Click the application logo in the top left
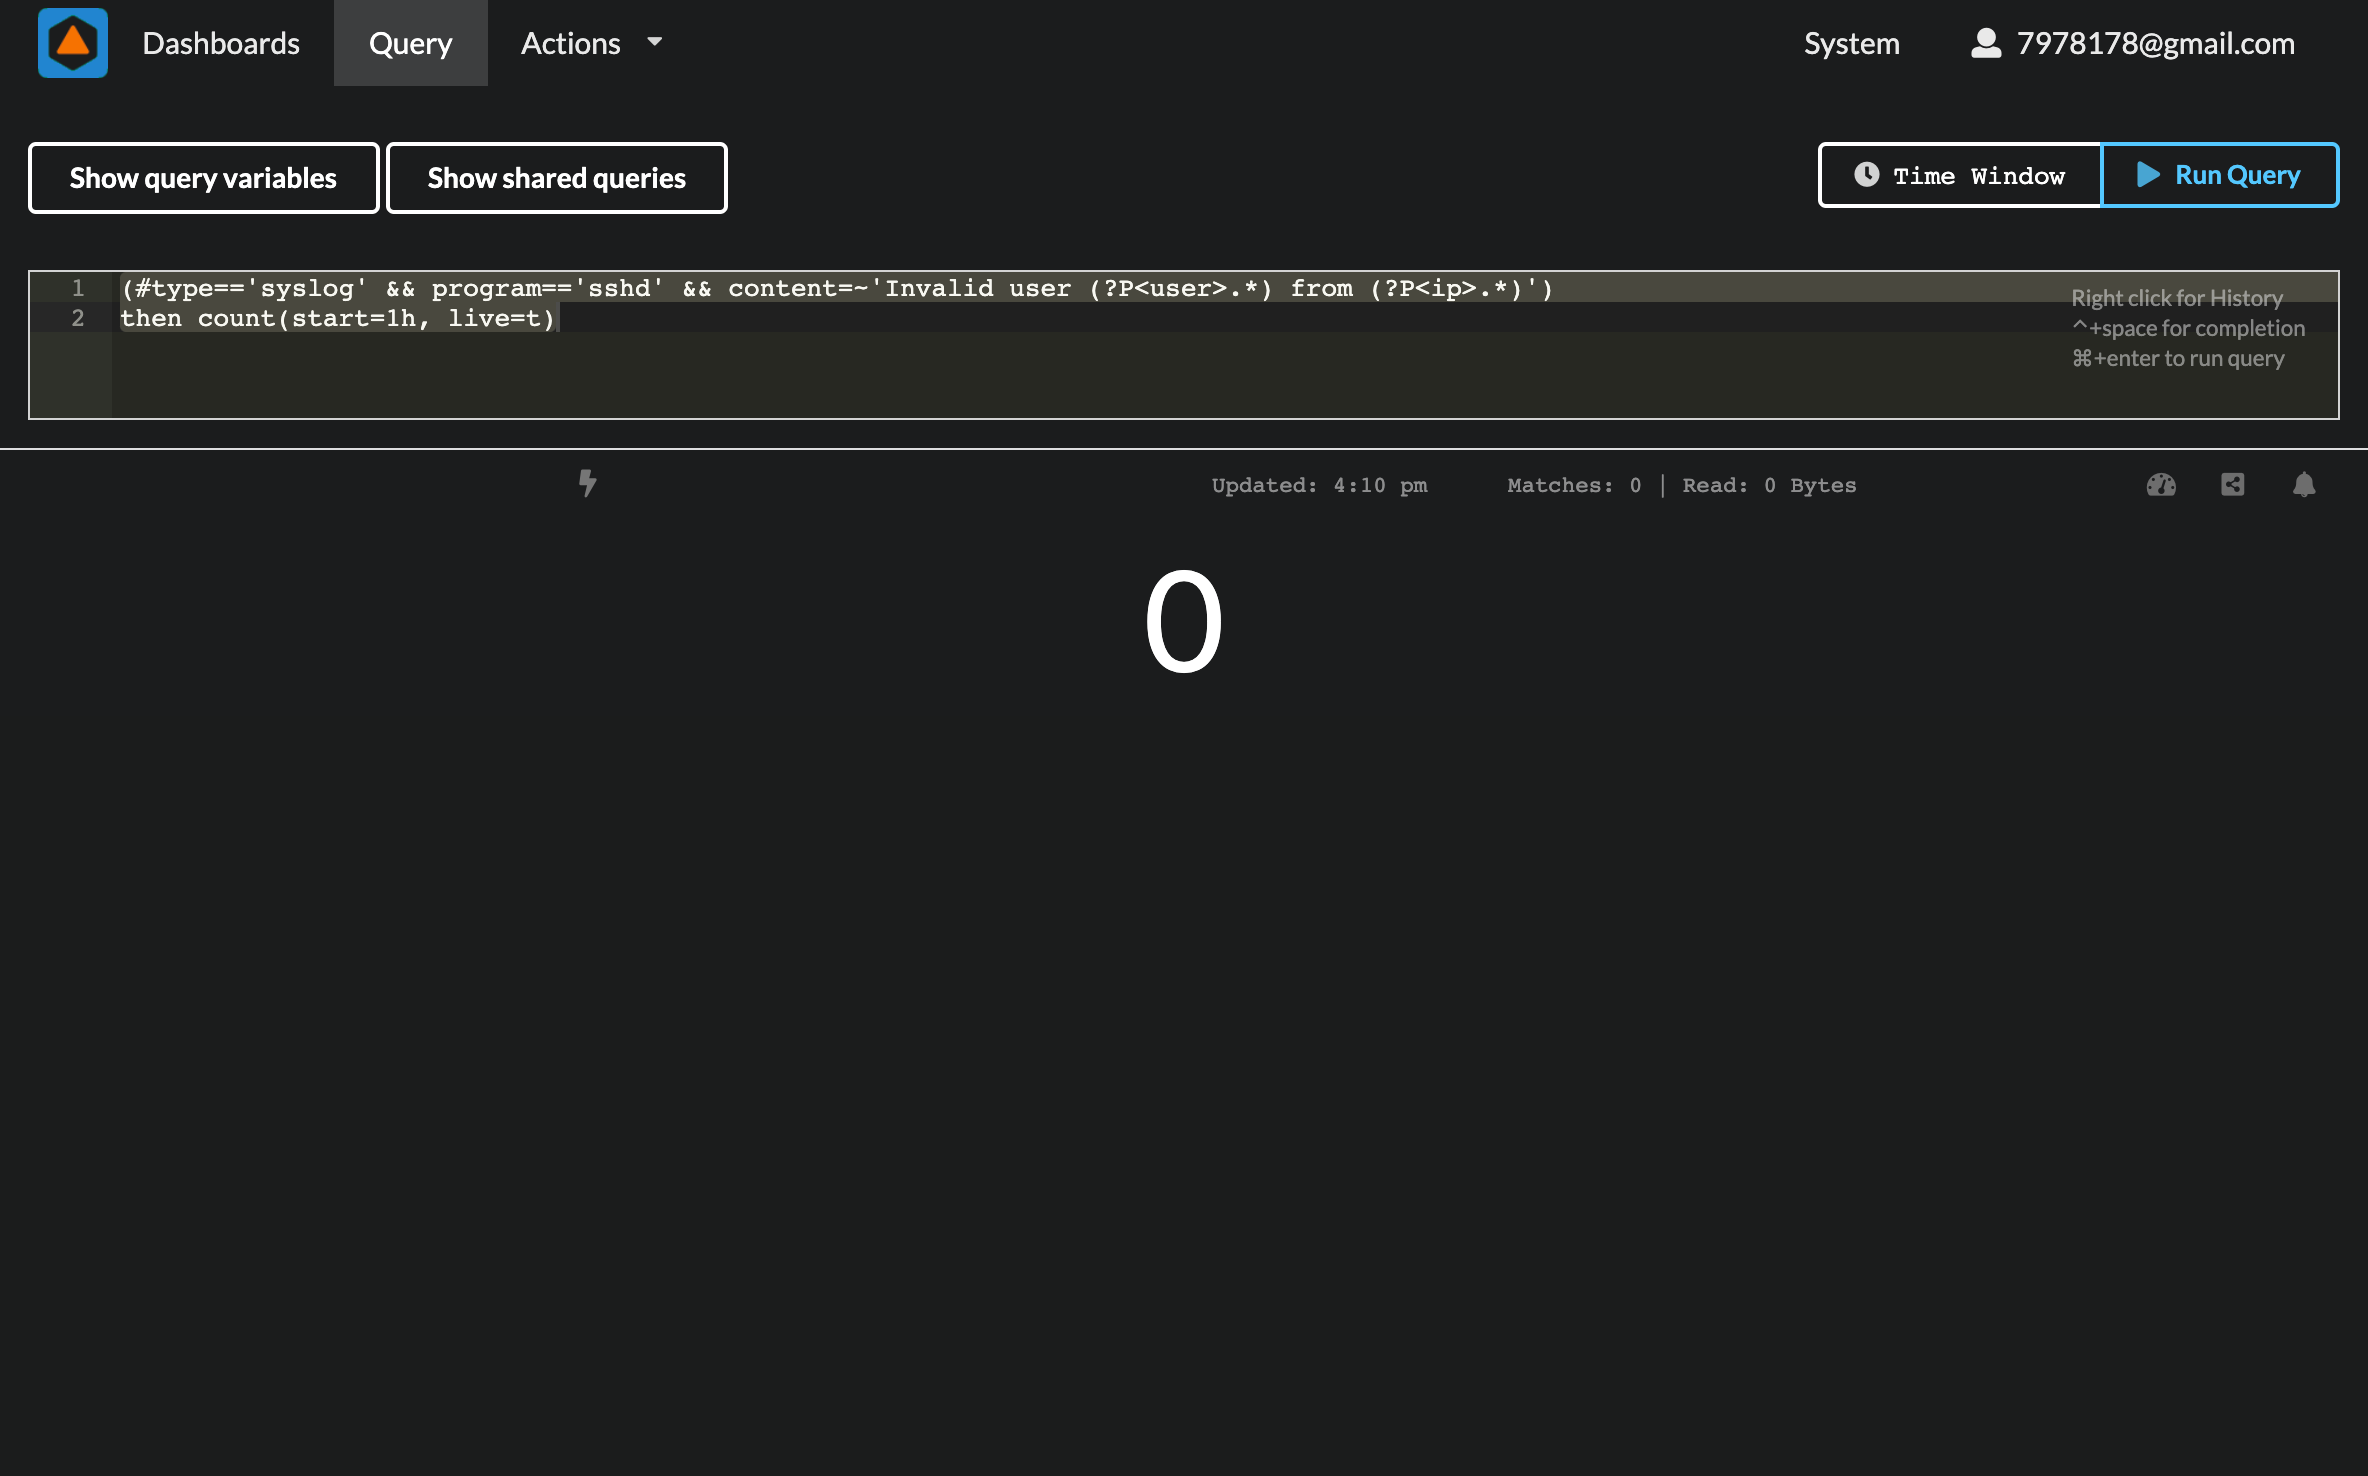The height and width of the screenshot is (1476, 2368). click(72, 43)
